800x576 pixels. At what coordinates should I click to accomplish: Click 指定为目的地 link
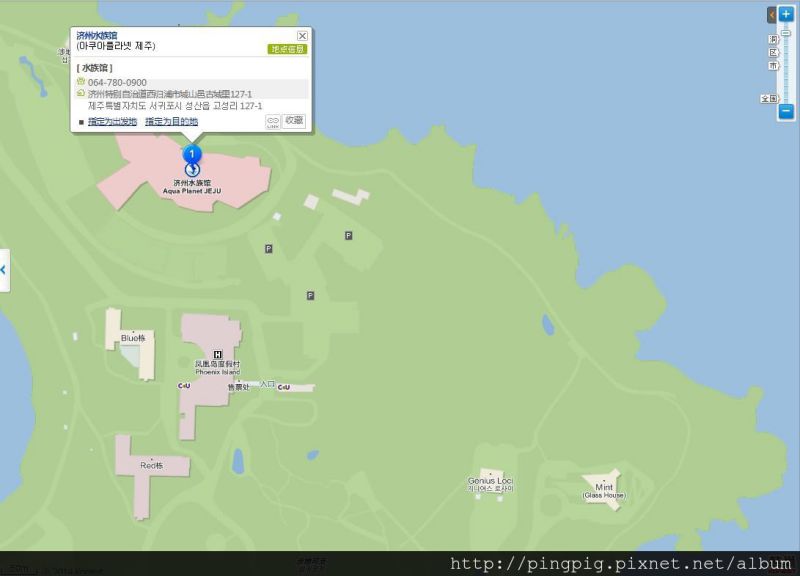coord(171,121)
